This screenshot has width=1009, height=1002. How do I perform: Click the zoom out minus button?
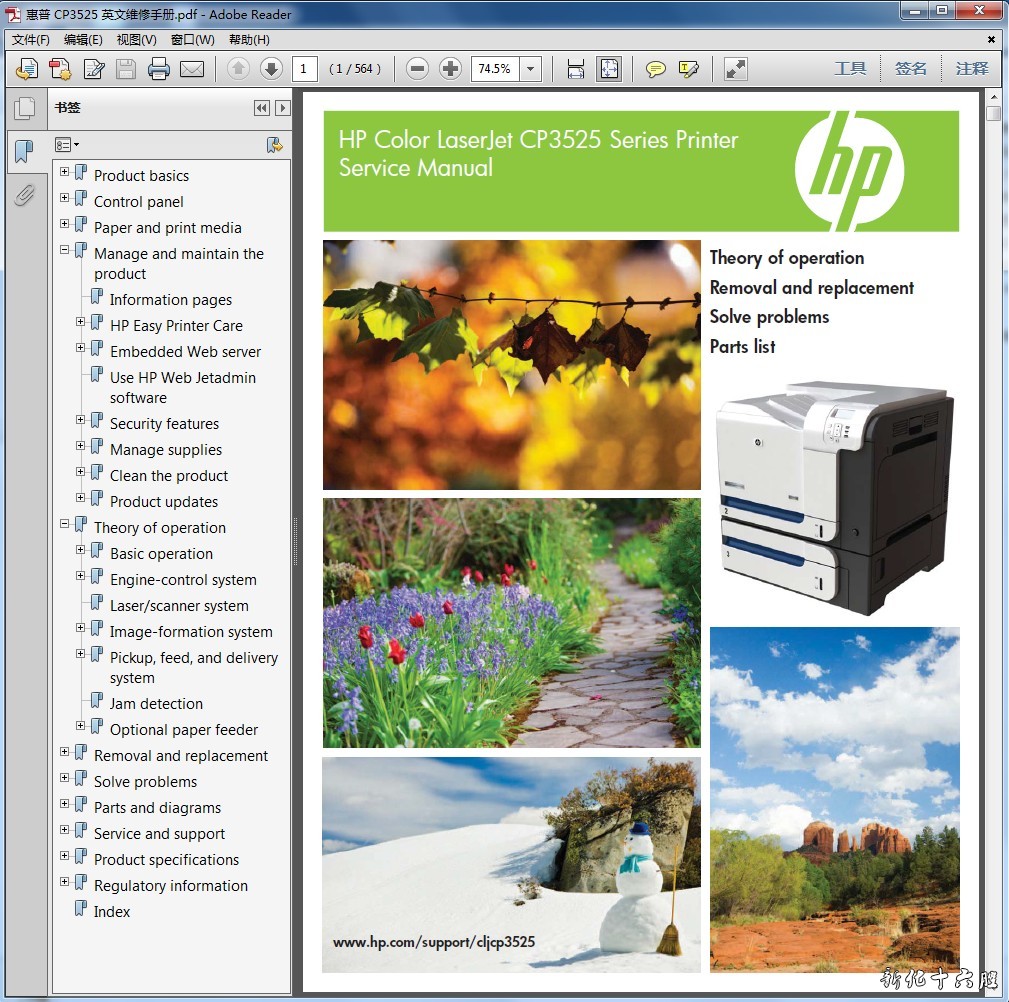click(418, 69)
